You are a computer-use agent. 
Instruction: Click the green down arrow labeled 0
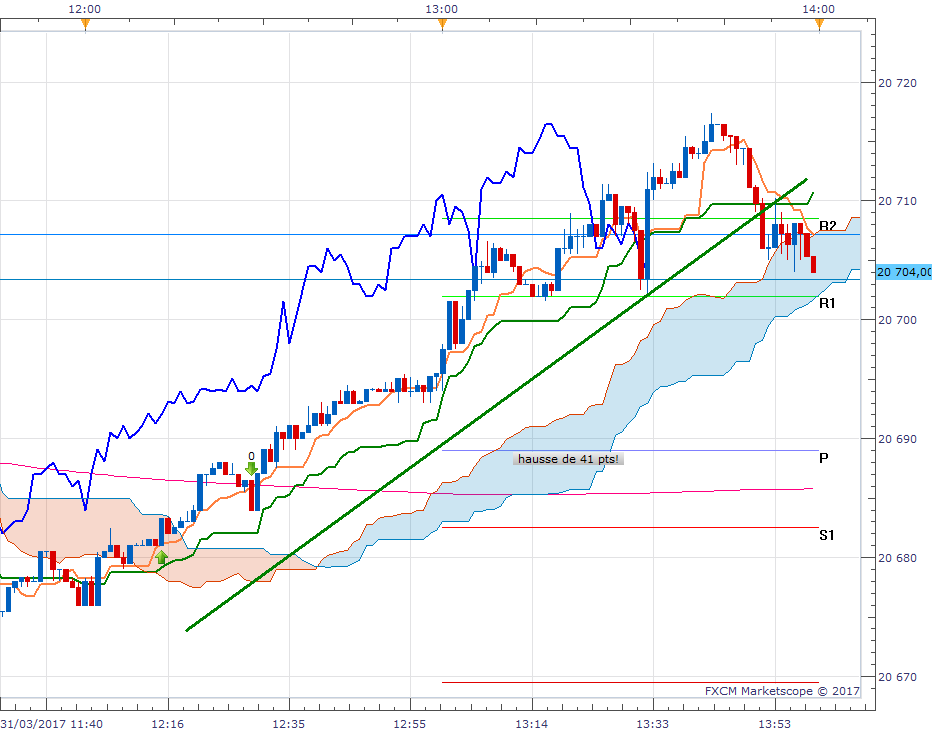tap(251, 469)
